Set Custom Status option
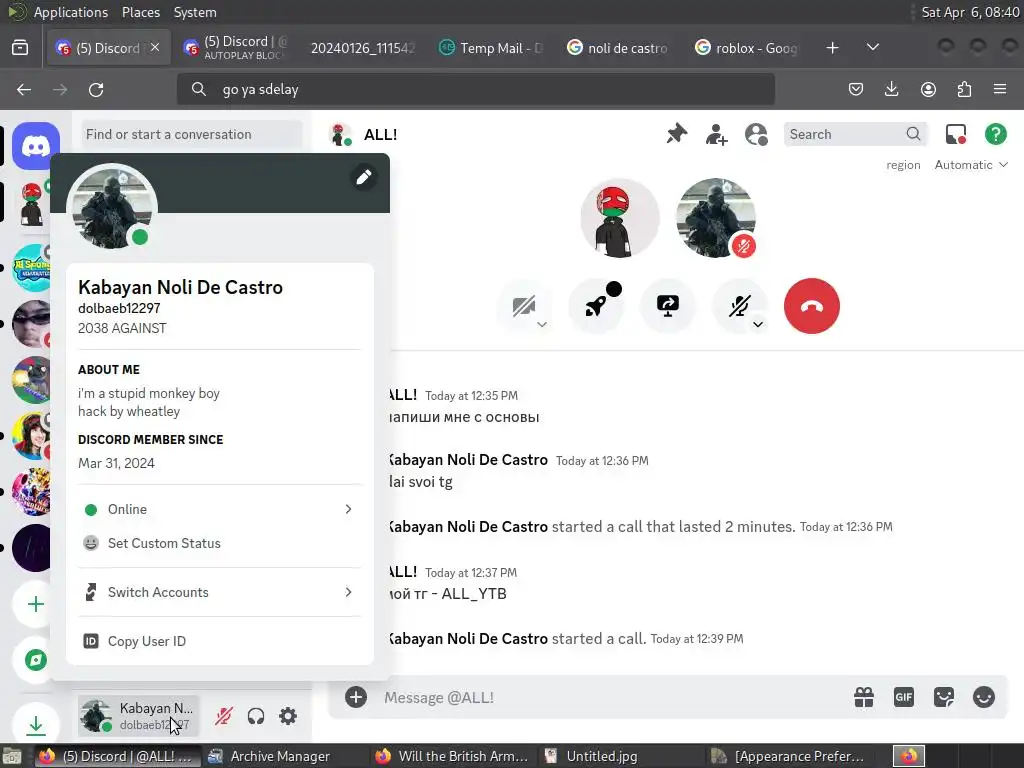 point(219,543)
